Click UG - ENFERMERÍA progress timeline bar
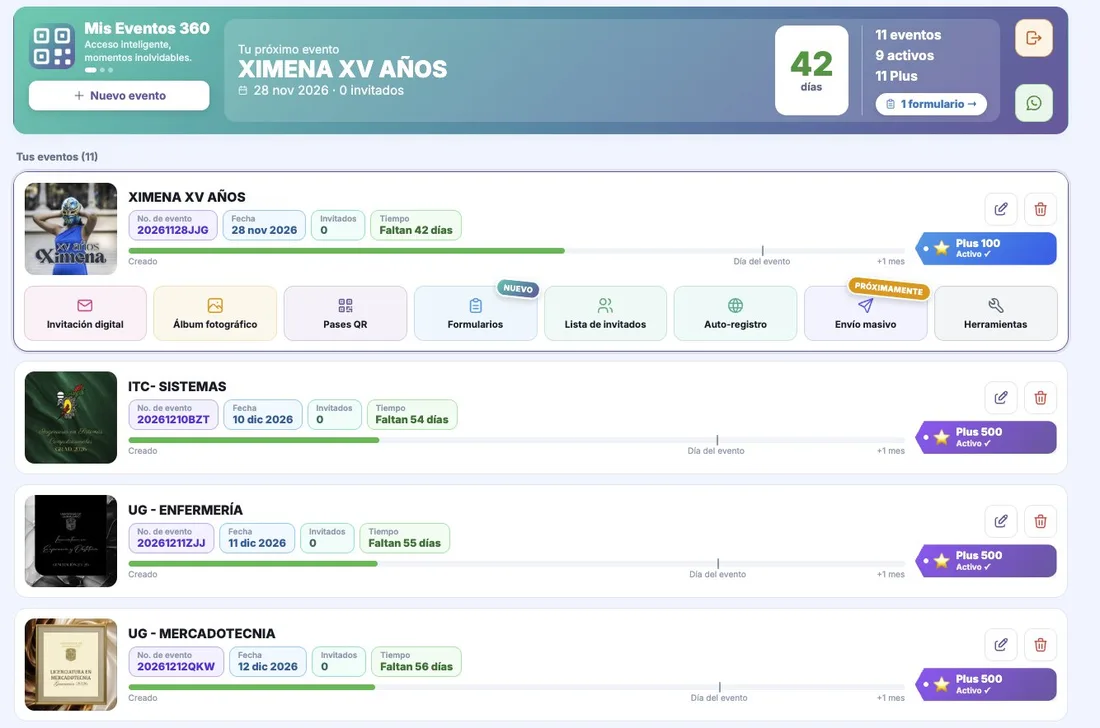The image size is (1100, 728). [516, 563]
